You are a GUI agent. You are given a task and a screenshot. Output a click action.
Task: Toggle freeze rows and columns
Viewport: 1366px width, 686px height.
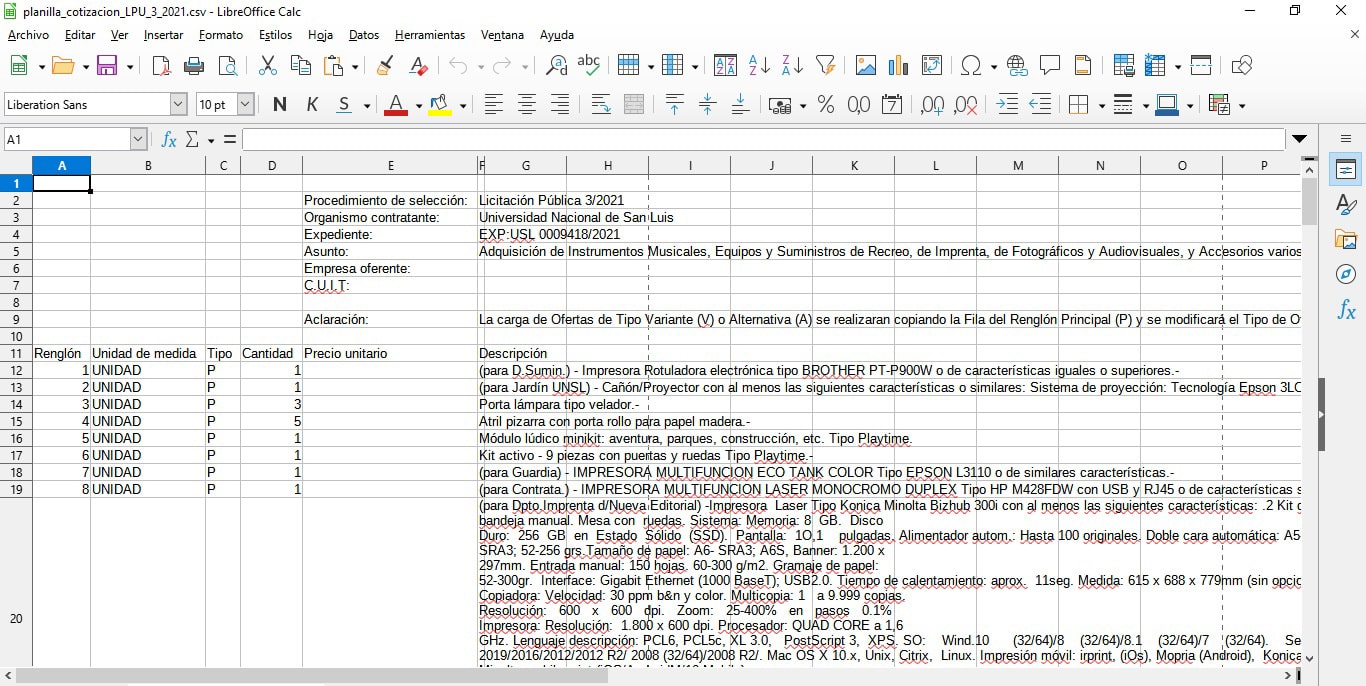pyautogui.click(x=1156, y=66)
